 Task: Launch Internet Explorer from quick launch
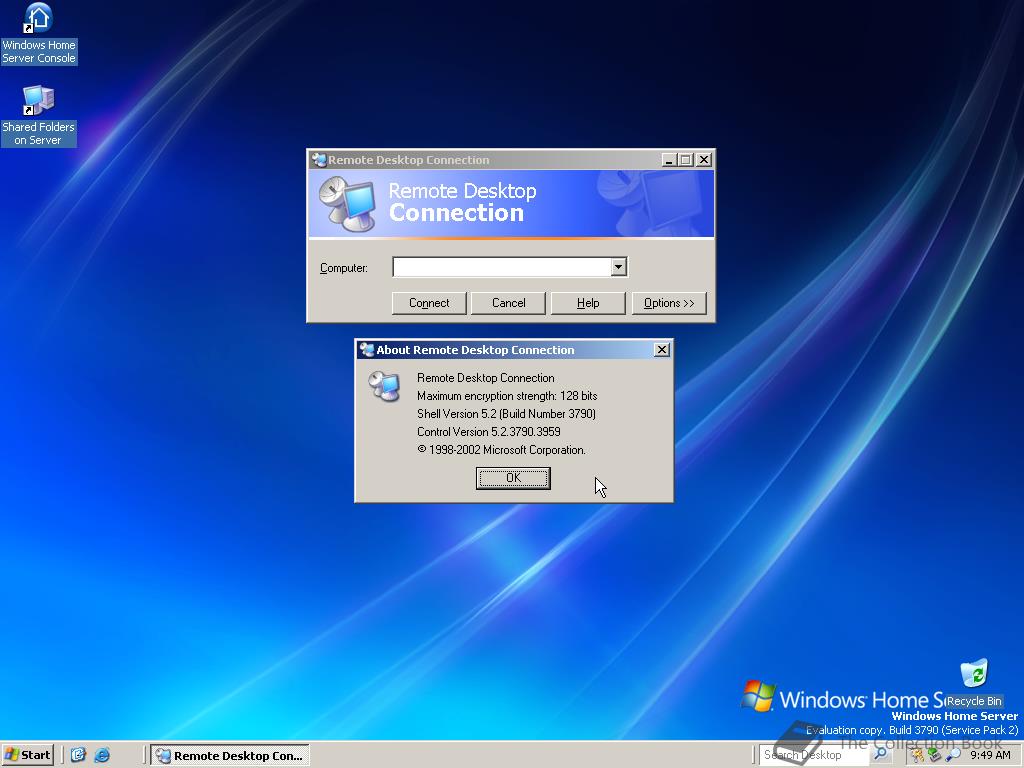coord(102,755)
